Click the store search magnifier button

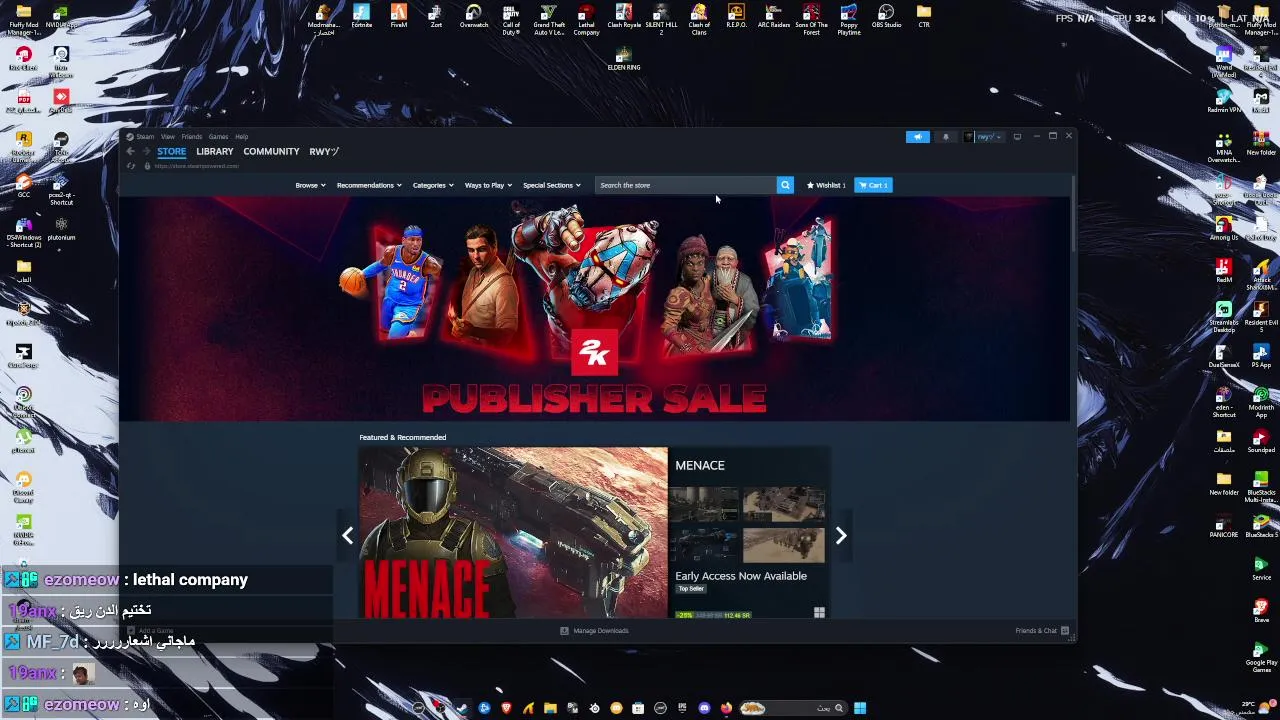tap(785, 185)
